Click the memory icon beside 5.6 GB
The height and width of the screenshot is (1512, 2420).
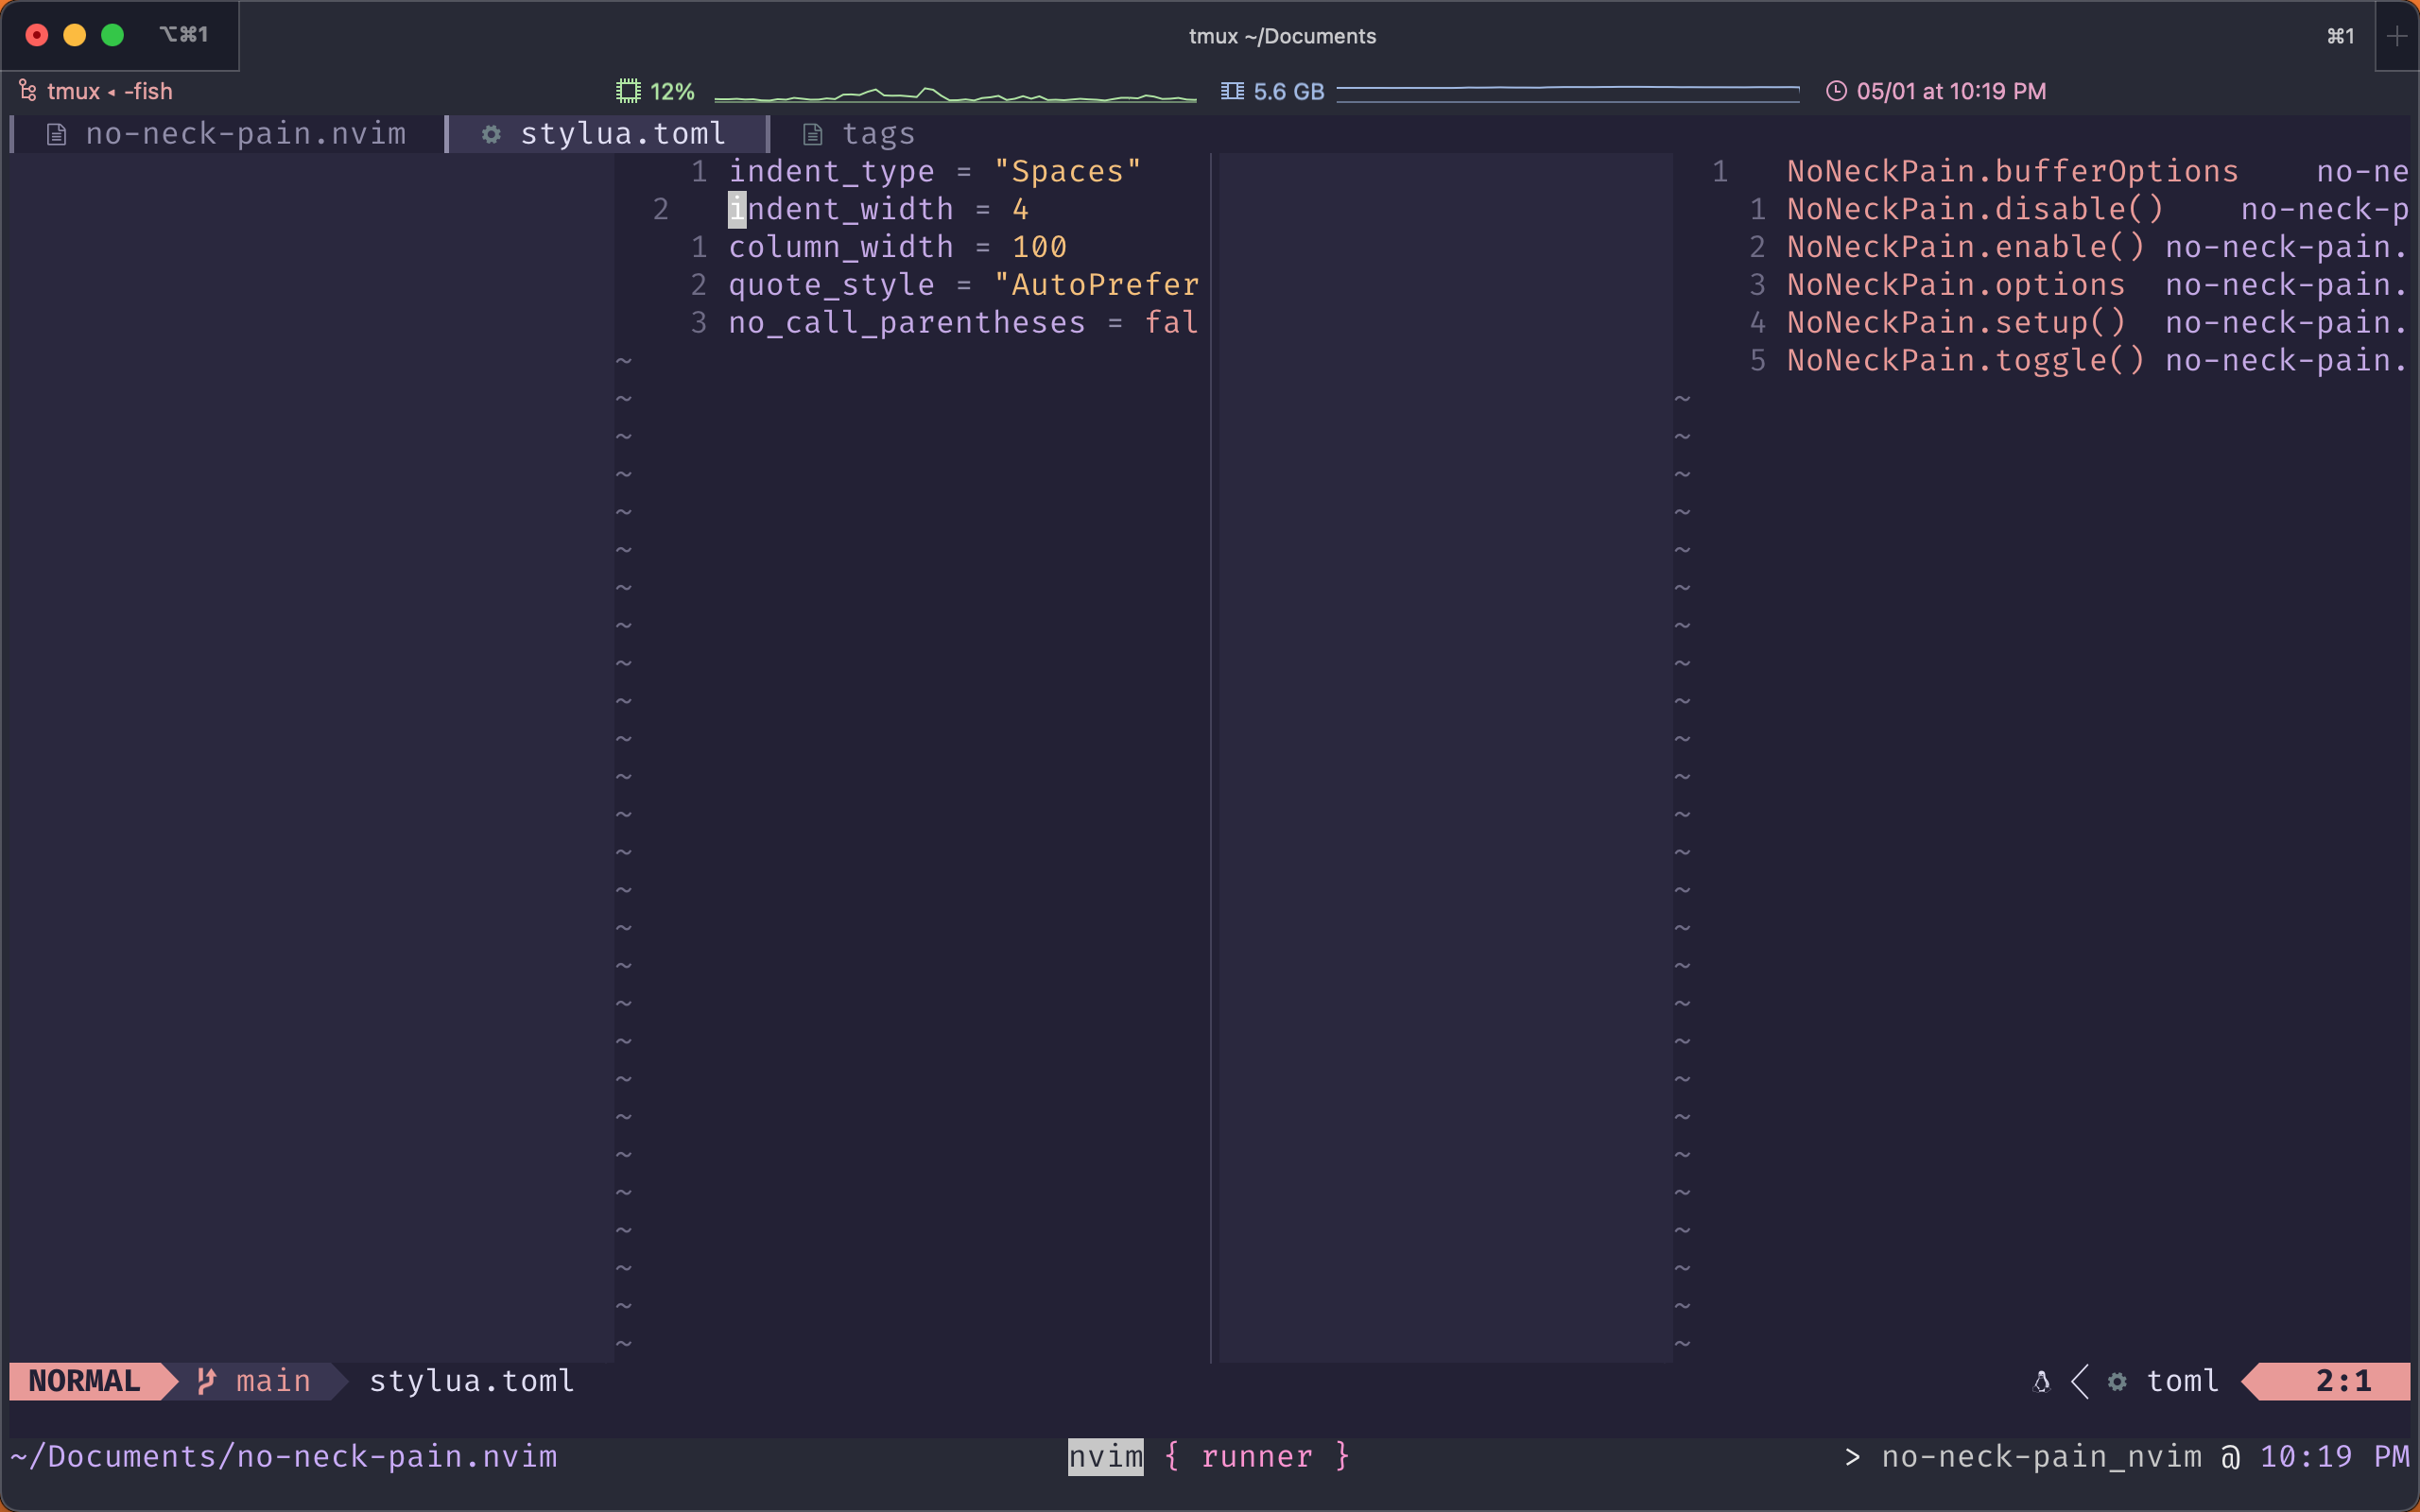point(1233,90)
